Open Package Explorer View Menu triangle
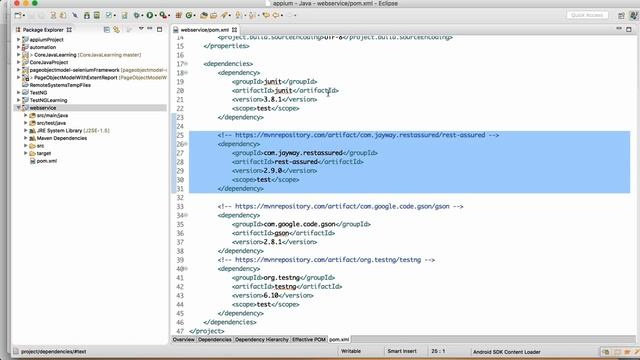The width and height of the screenshot is (640, 360). [x=141, y=29]
